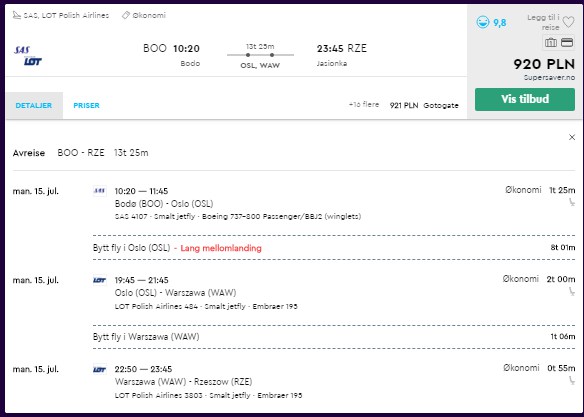Close the details panel with X
The height and width of the screenshot is (417, 584).
[572, 137]
